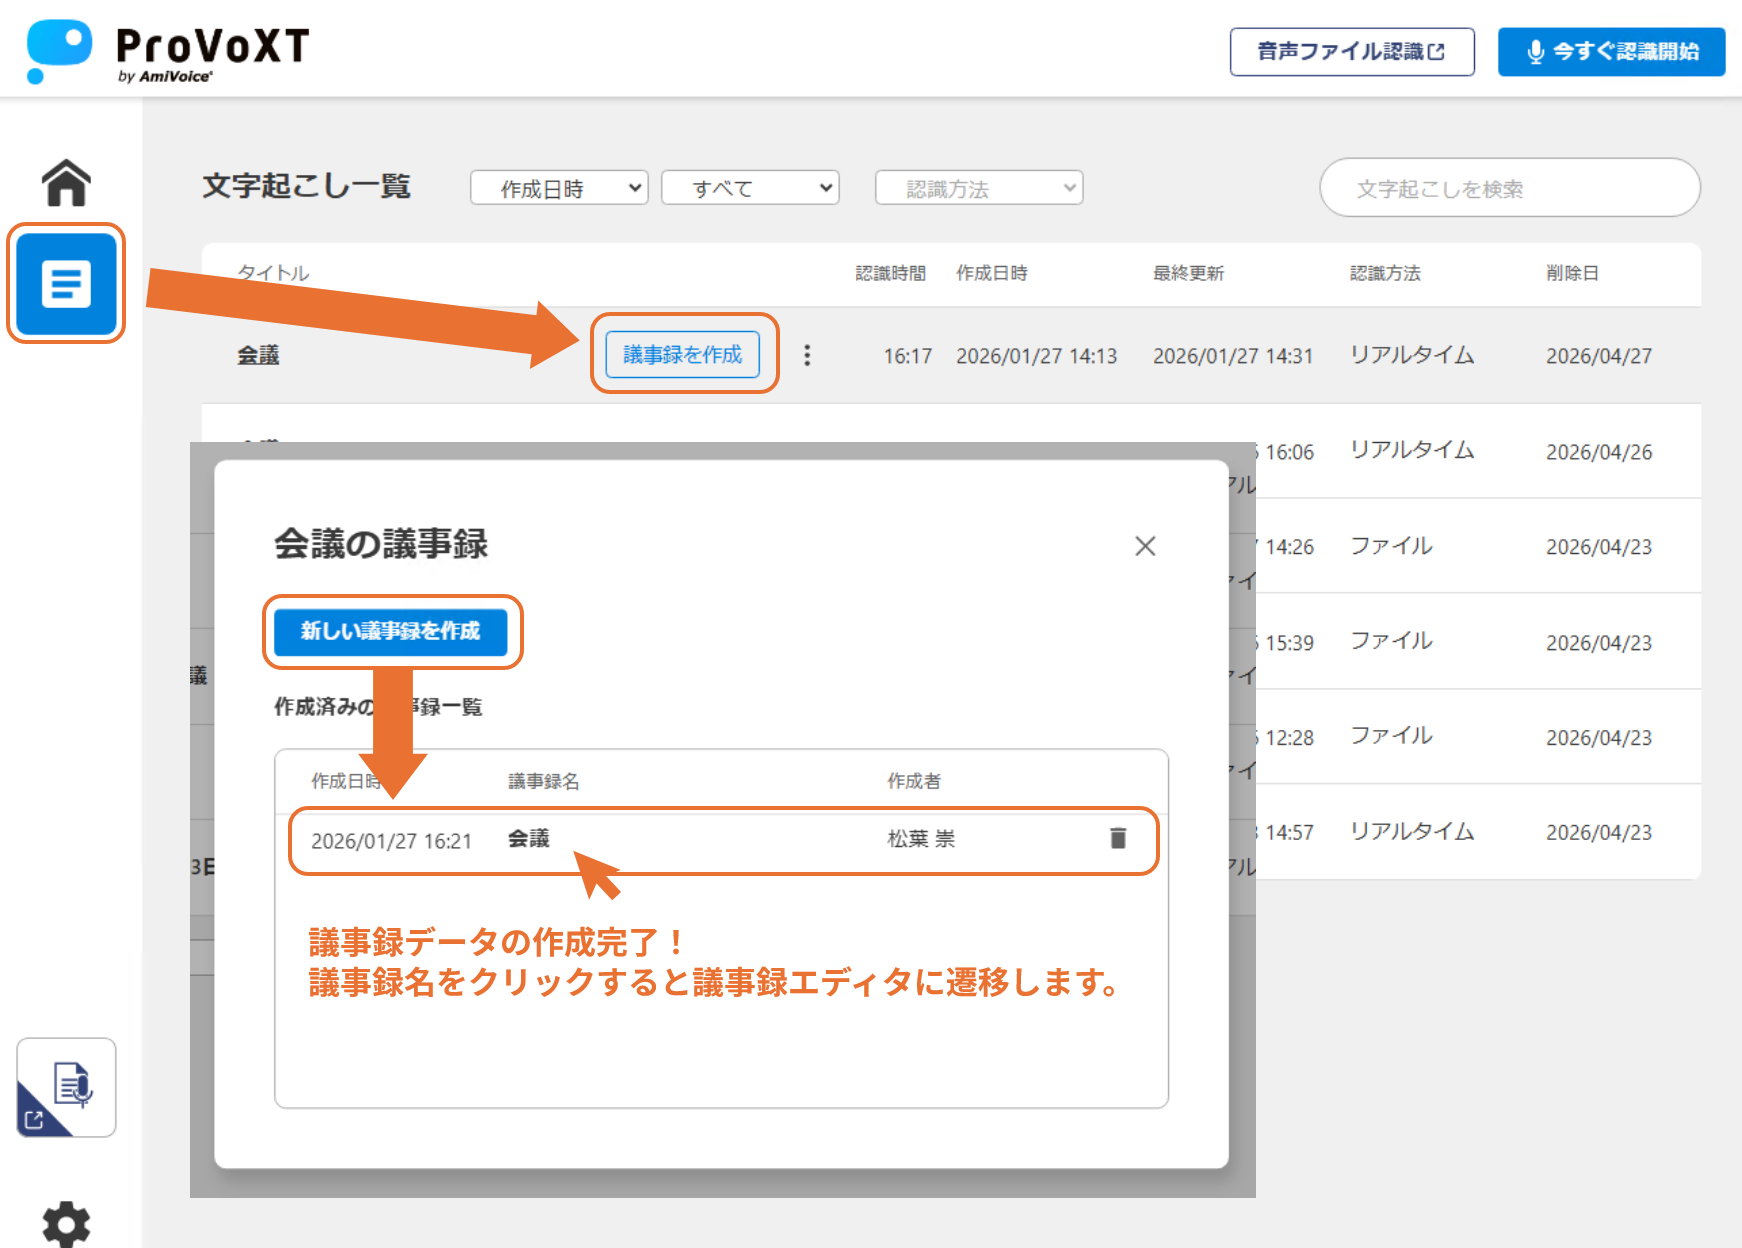
Task: Open the Home icon in sidebar
Action: [x=66, y=183]
